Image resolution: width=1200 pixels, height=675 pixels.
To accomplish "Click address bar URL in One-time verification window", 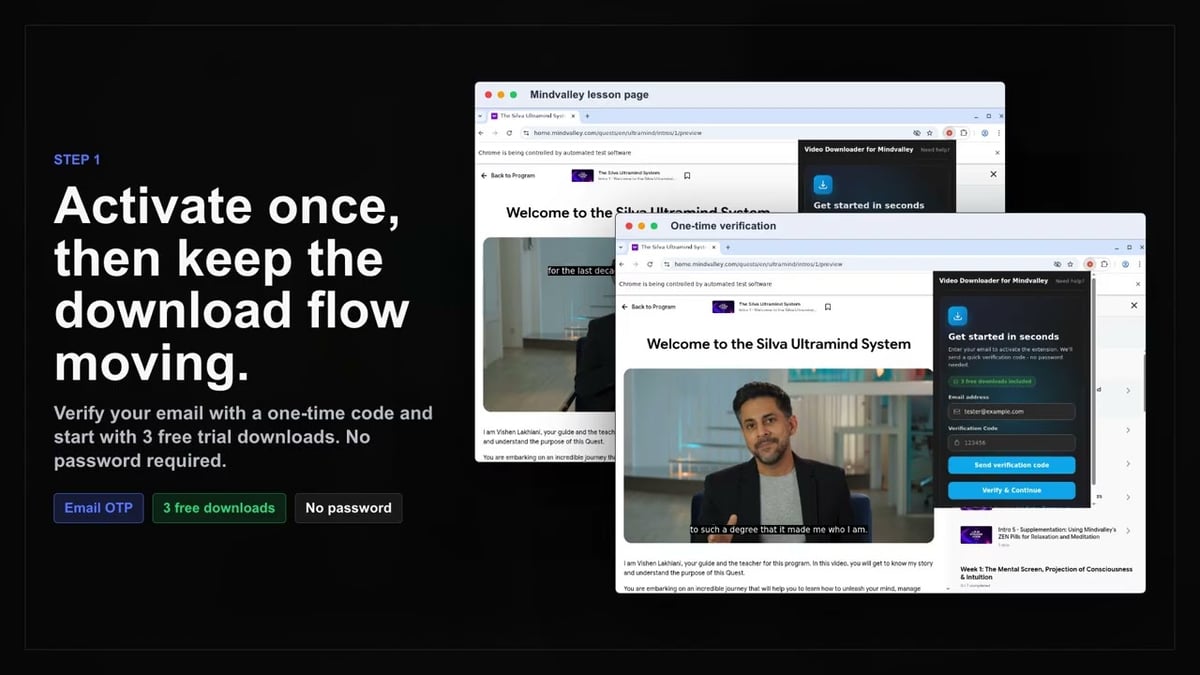I will tap(758, 264).
